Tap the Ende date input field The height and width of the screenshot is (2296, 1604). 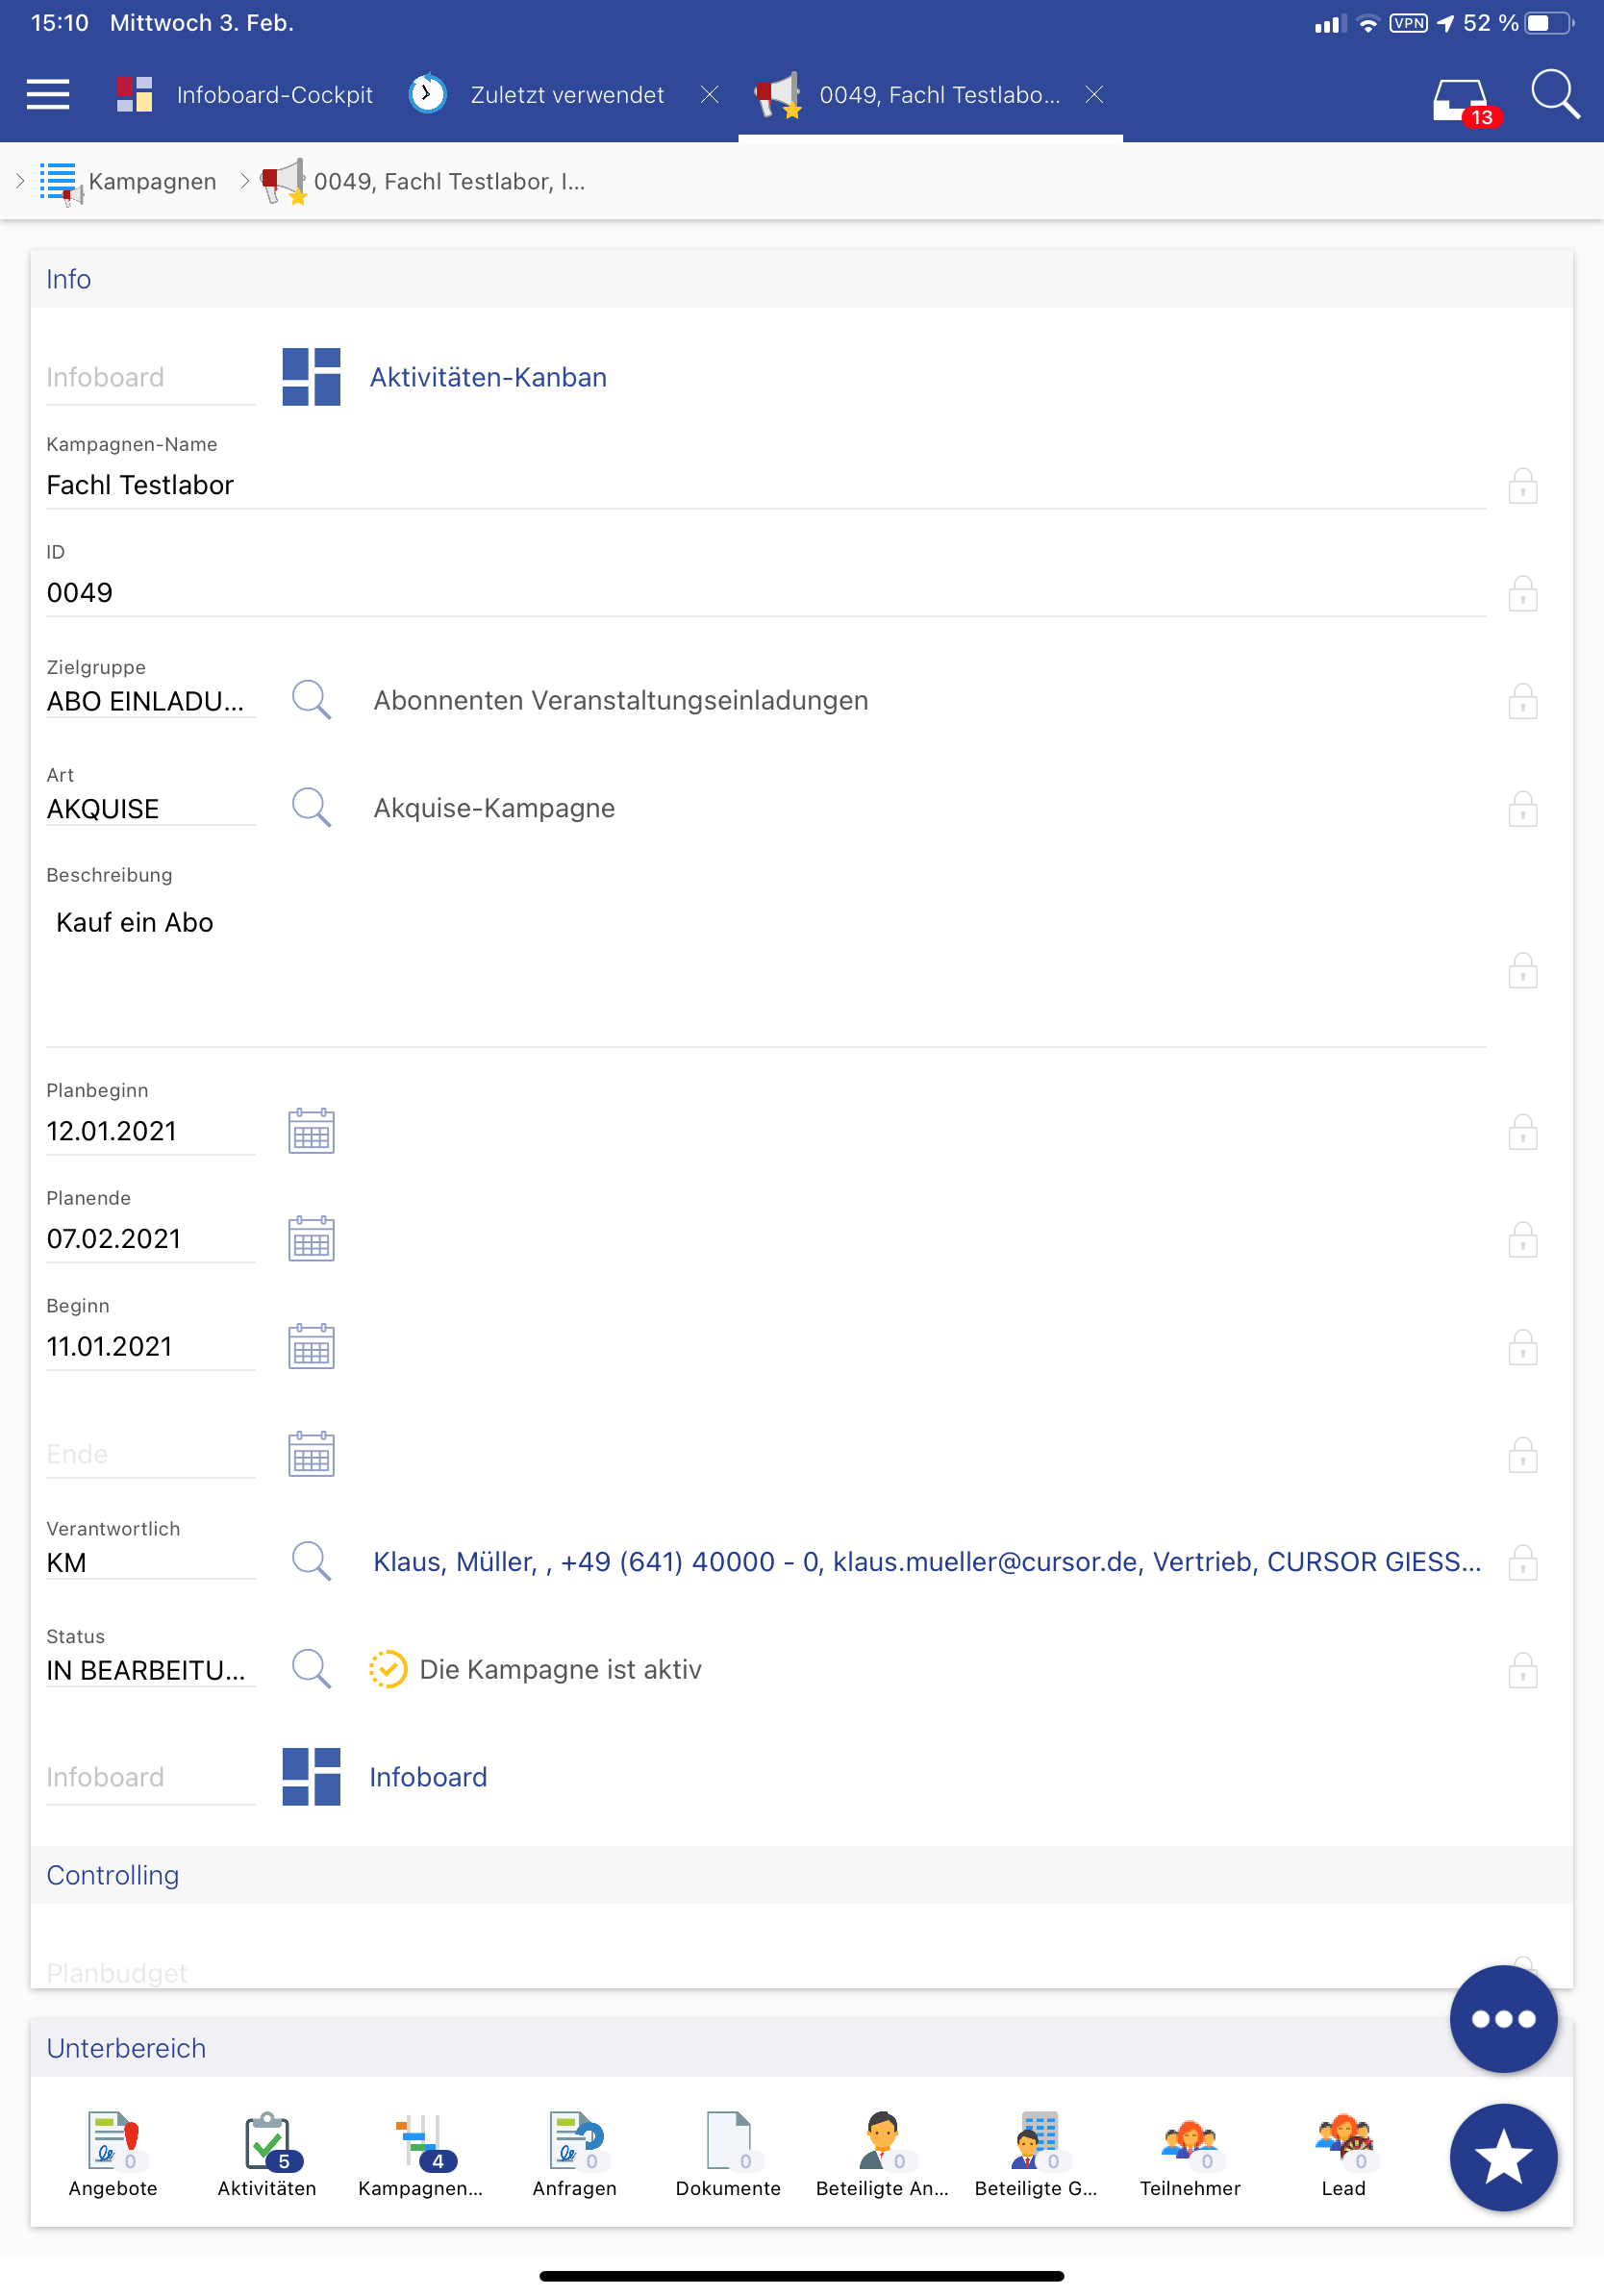pyautogui.click(x=150, y=1454)
